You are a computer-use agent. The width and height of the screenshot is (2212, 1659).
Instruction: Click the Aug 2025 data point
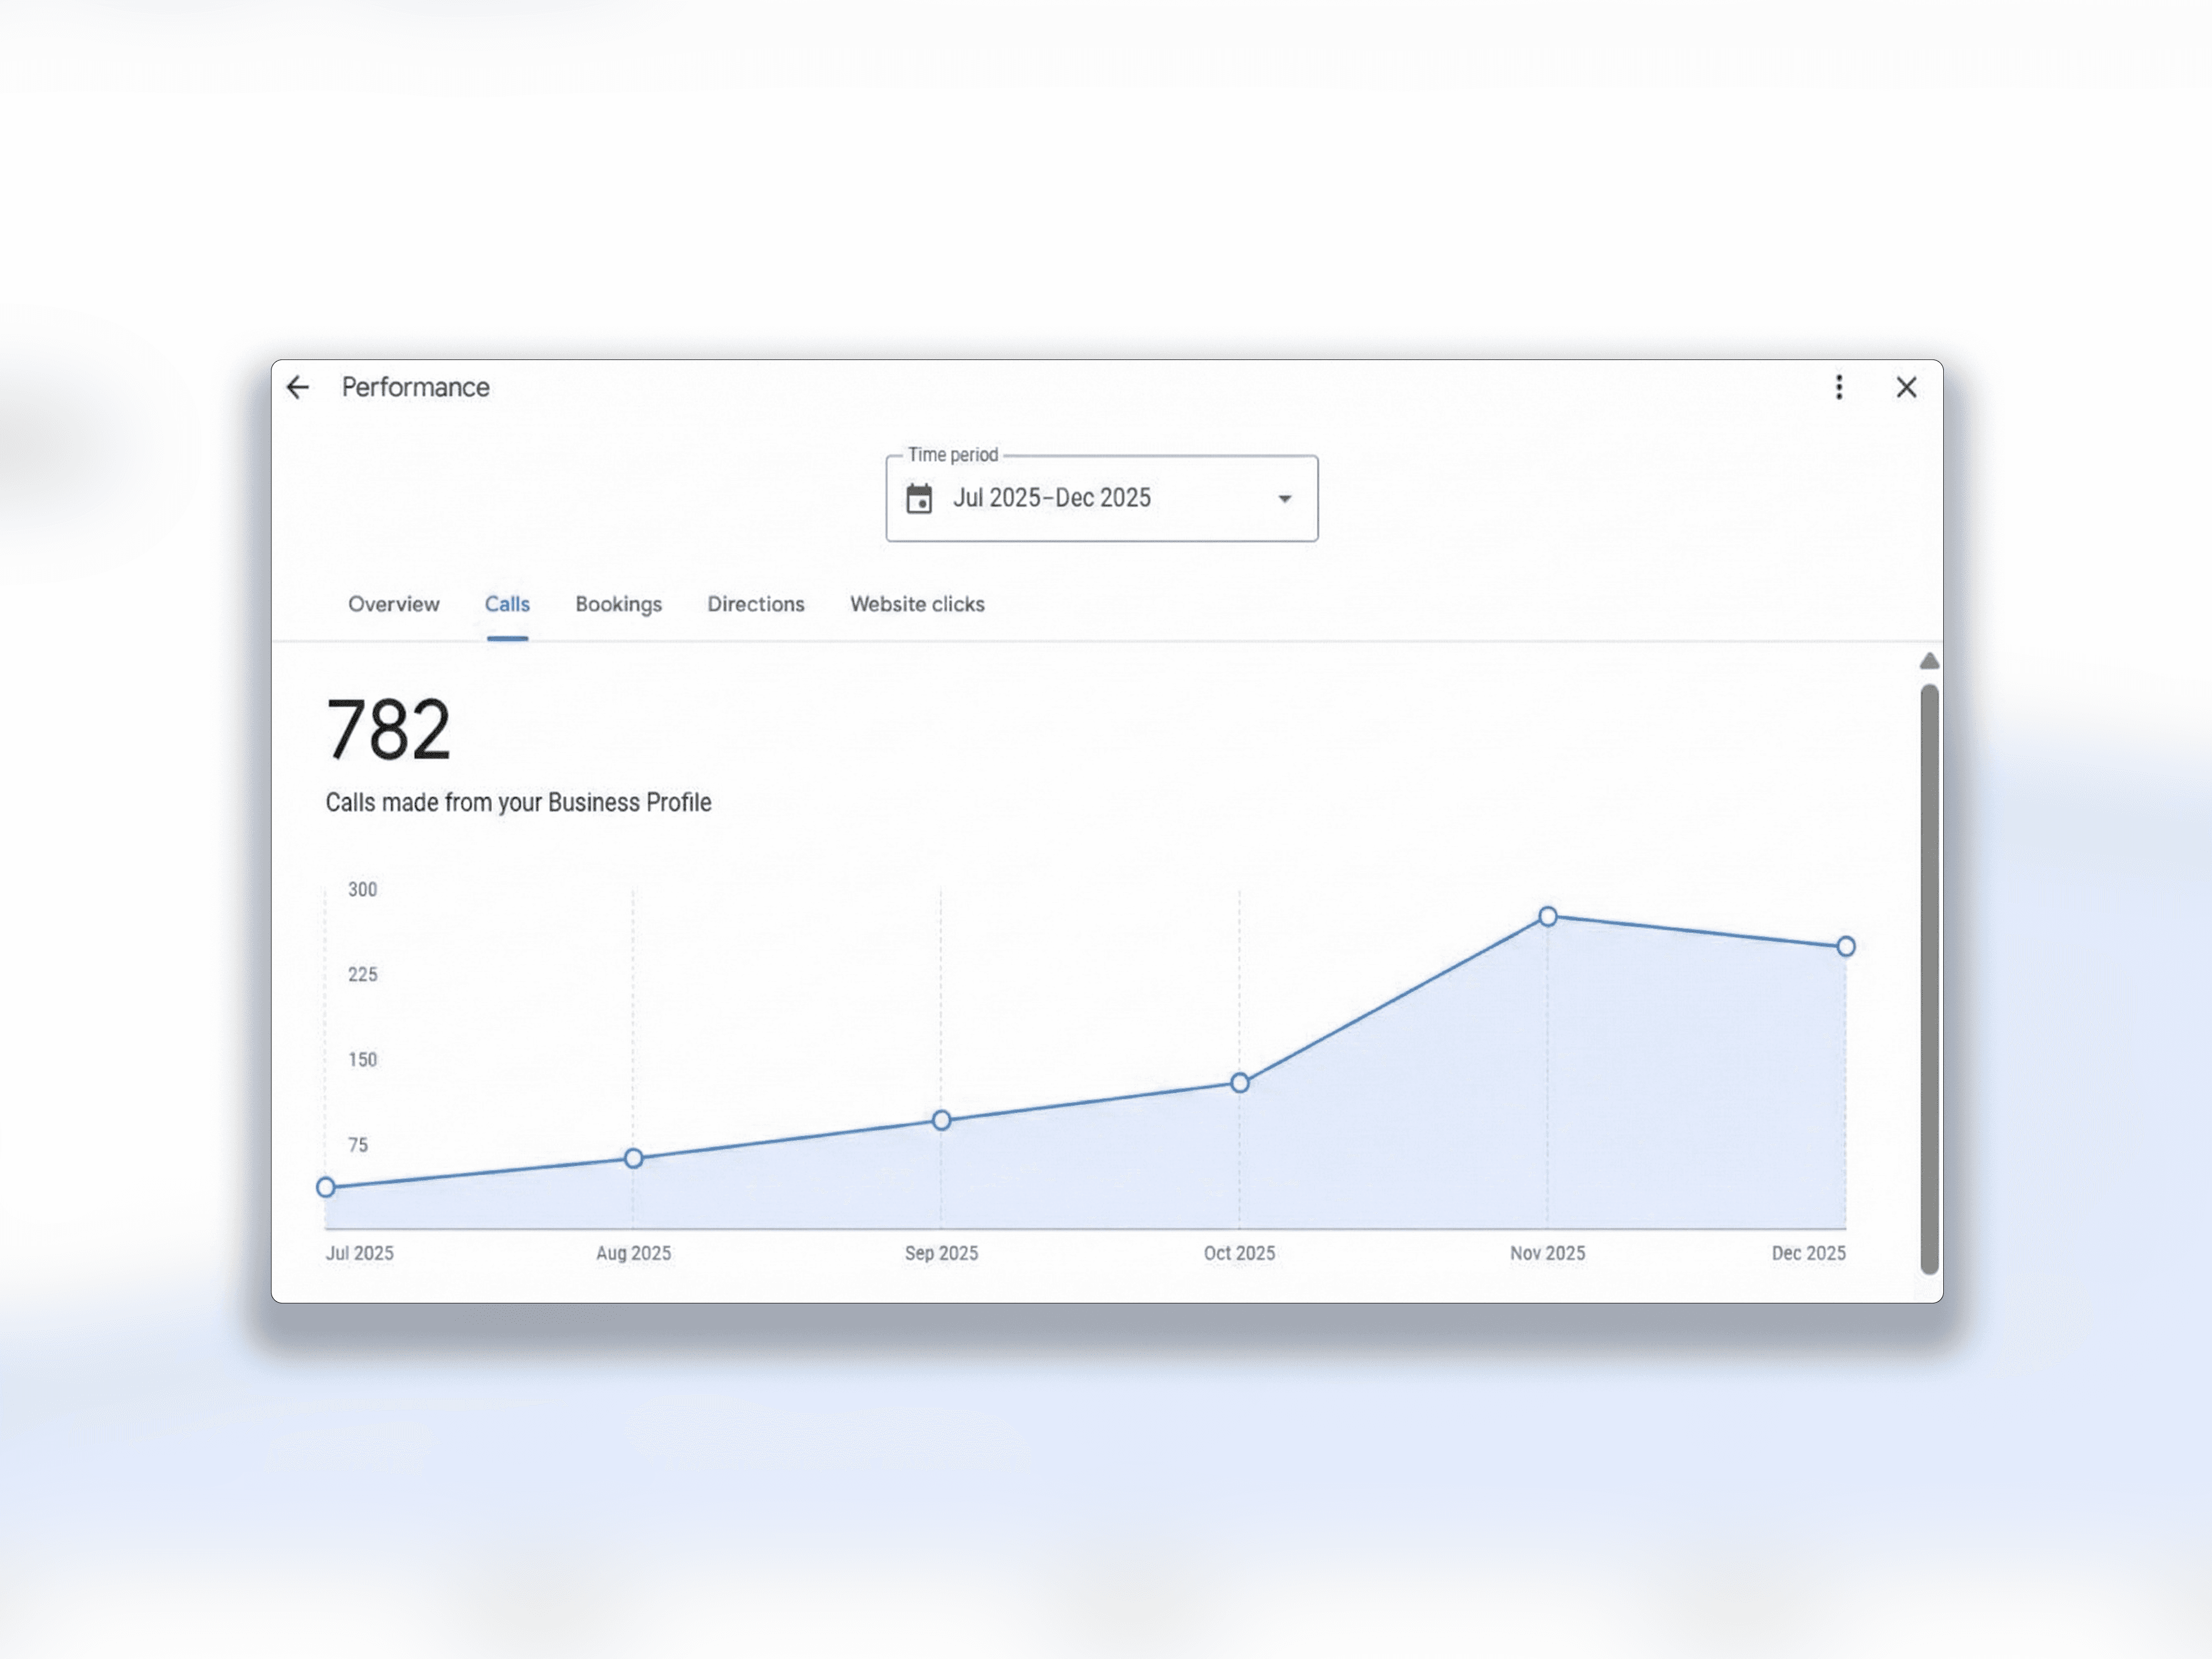coord(633,1158)
